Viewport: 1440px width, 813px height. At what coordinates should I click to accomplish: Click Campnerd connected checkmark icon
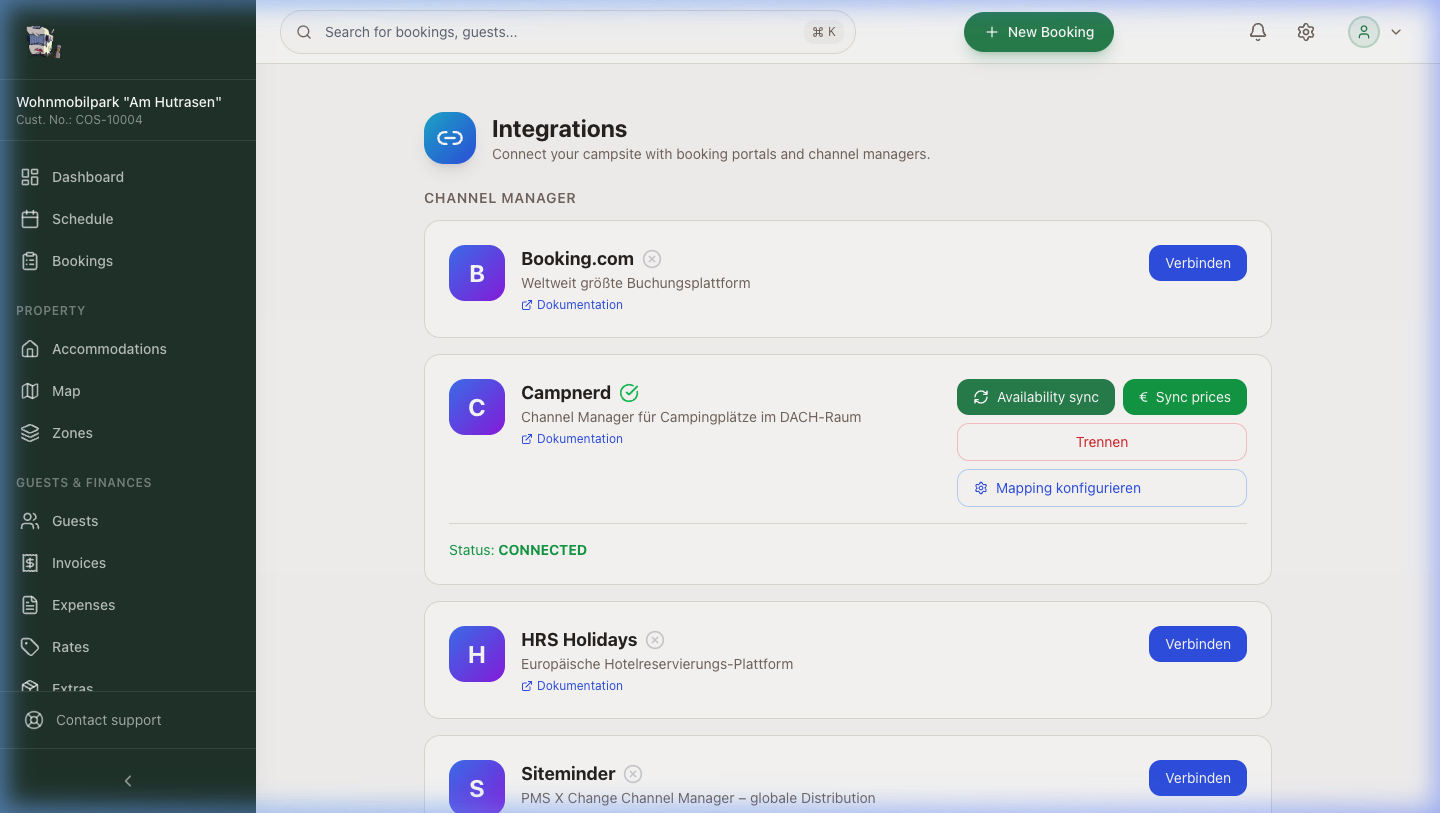(x=629, y=393)
